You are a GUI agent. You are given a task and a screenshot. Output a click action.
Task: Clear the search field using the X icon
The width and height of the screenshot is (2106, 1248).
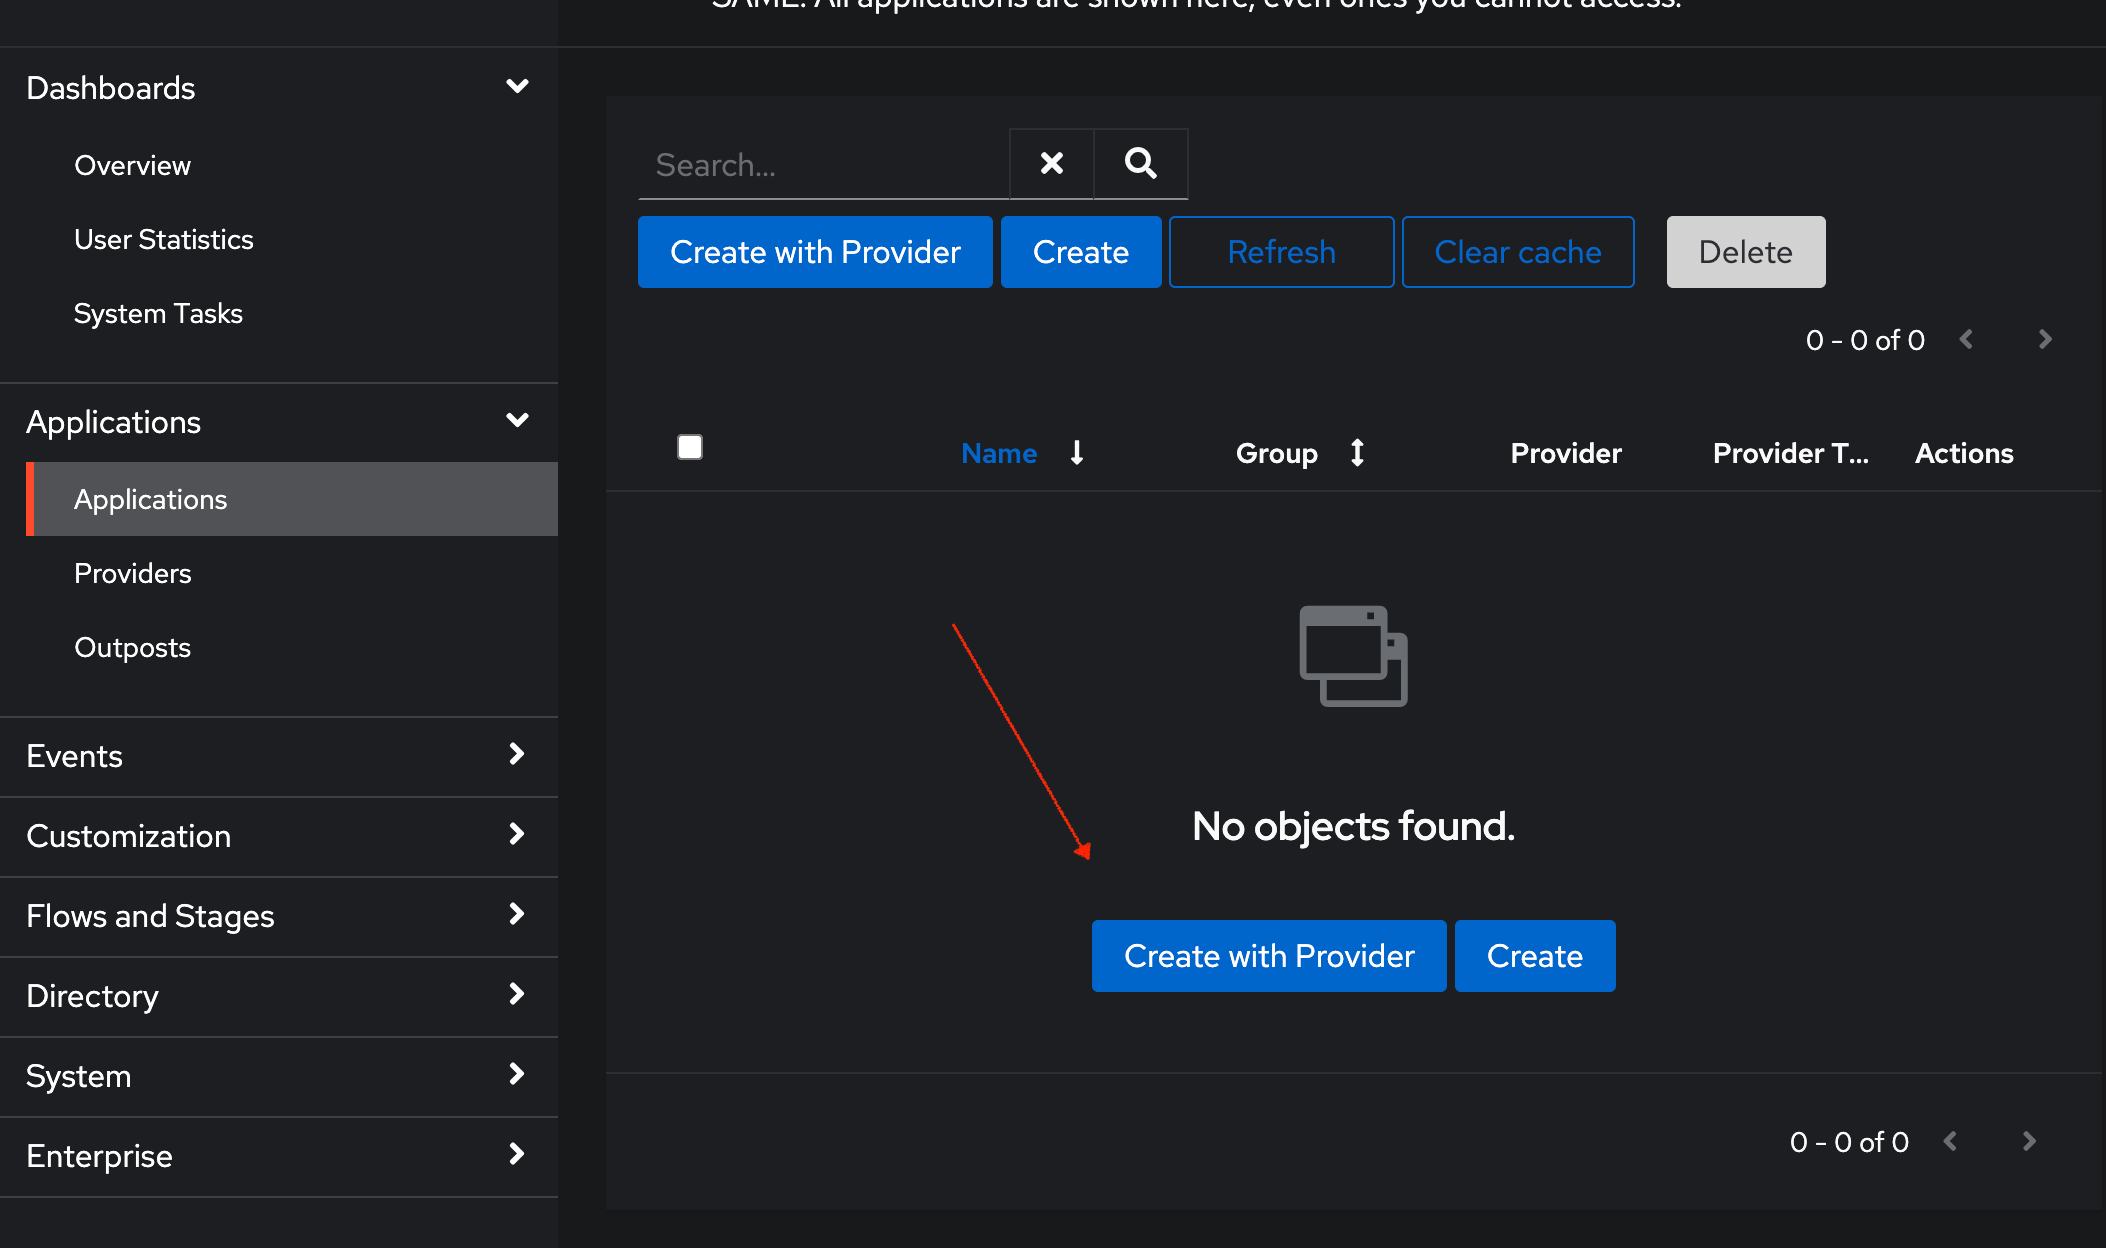pos(1051,163)
